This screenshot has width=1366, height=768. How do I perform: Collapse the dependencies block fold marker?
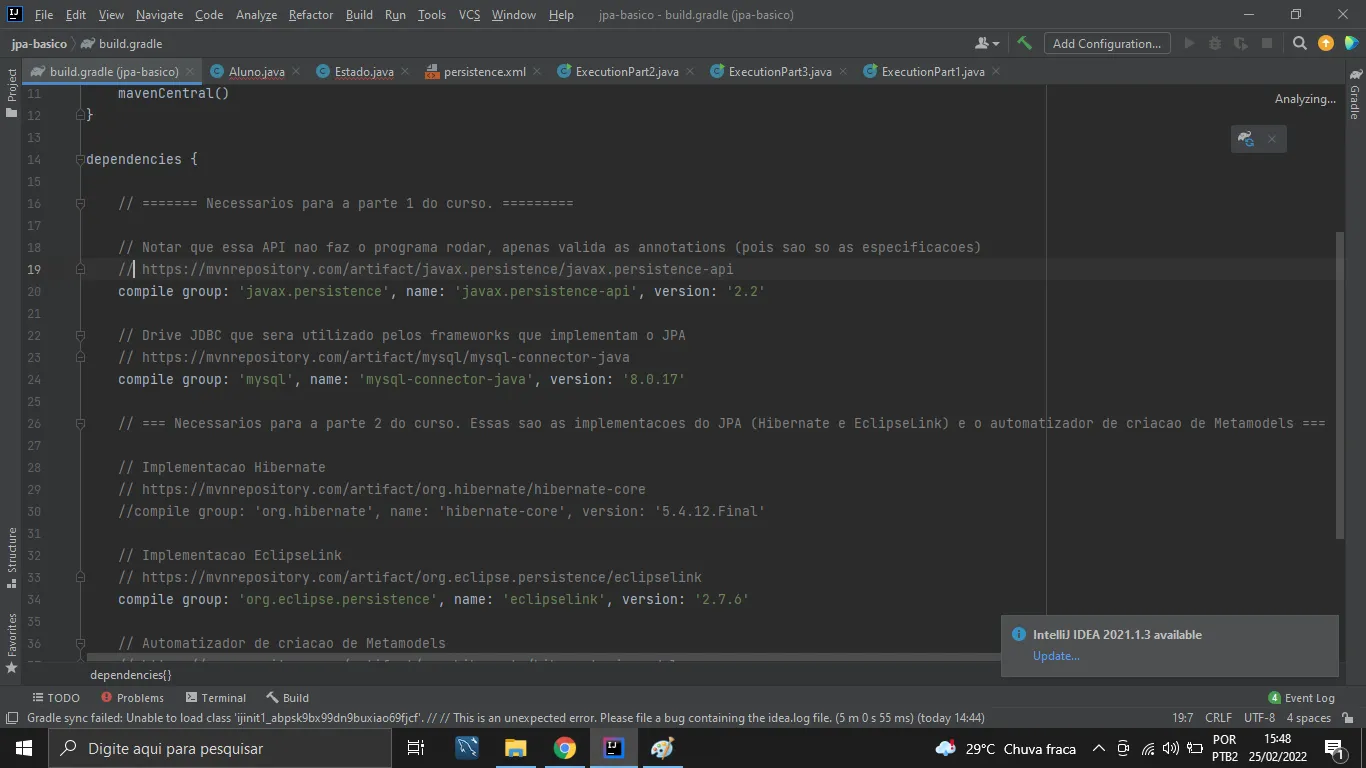80,159
